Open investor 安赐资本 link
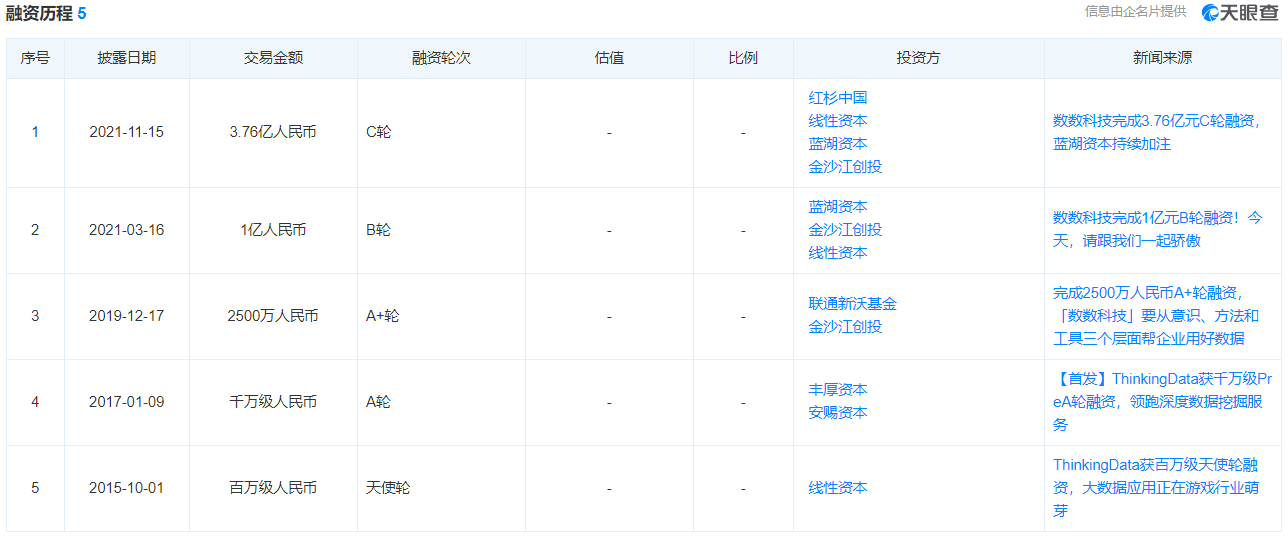Viewport: 1288px width, 538px height. 838,413
